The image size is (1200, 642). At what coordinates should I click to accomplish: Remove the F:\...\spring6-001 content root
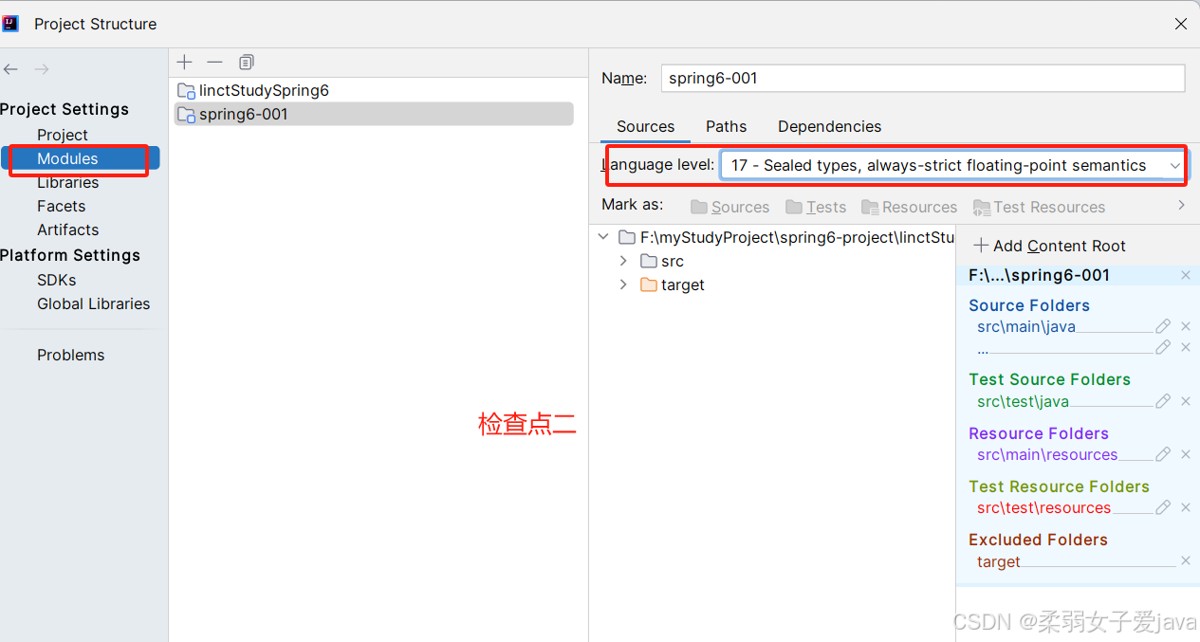pos(1186,275)
